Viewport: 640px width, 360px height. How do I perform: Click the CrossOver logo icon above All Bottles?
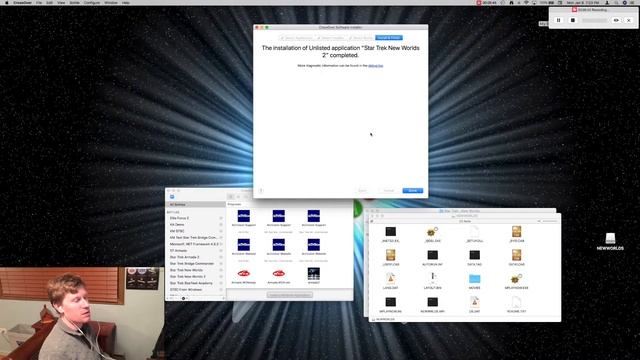tap(172, 197)
